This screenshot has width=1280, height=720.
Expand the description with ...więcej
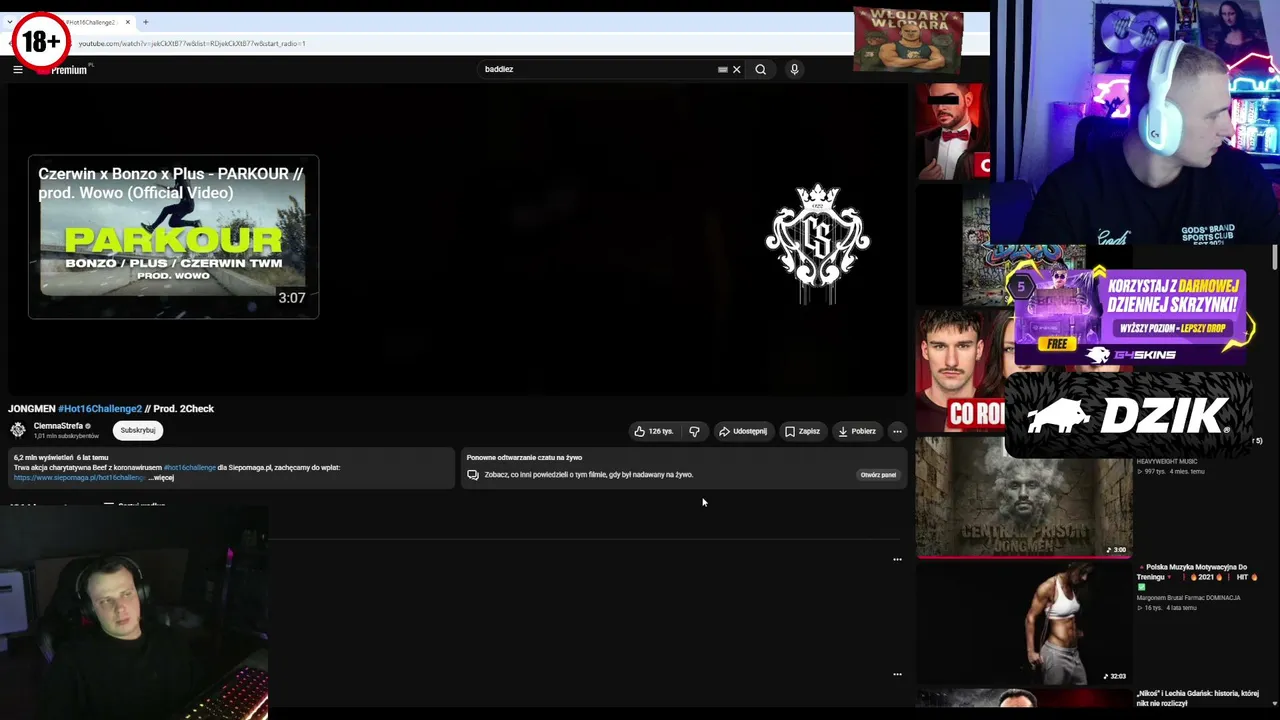click(161, 478)
